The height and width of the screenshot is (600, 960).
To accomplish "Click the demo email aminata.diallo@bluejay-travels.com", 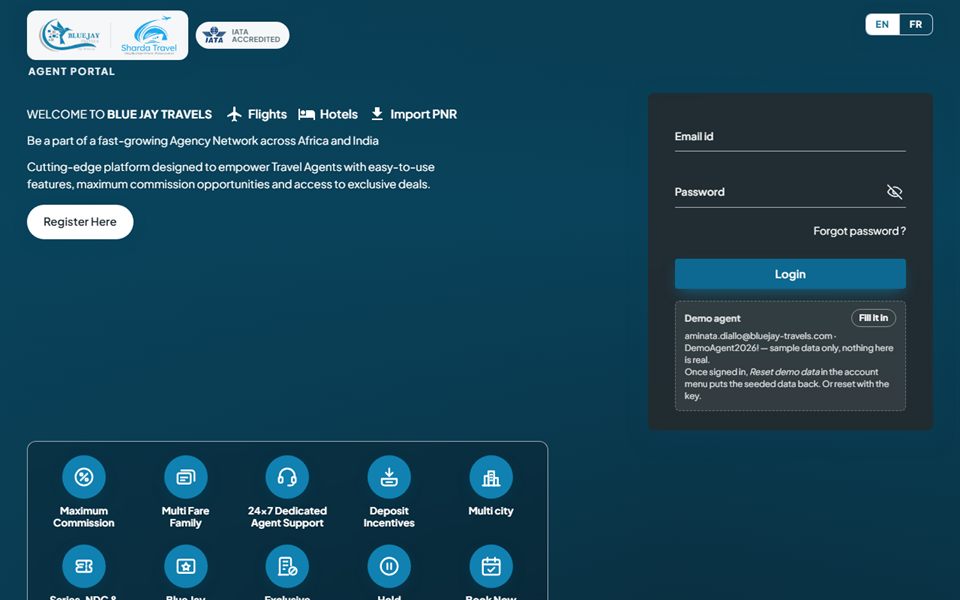I will click(x=758, y=336).
